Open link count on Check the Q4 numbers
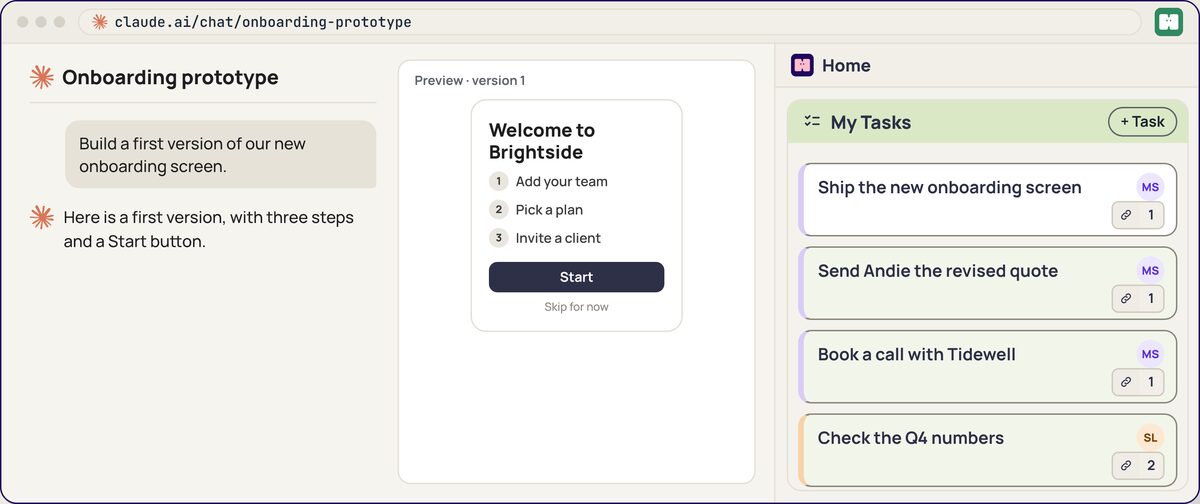This screenshot has width=1200, height=504. (1138, 465)
